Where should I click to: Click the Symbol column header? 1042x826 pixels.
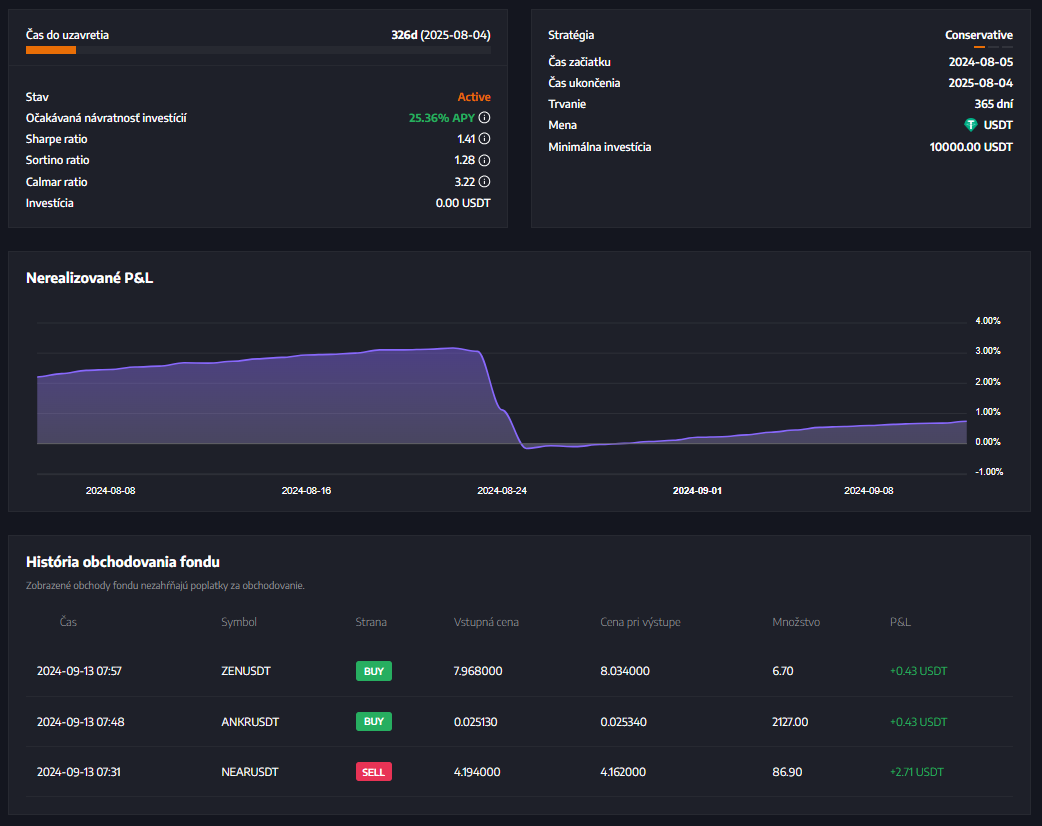click(239, 622)
